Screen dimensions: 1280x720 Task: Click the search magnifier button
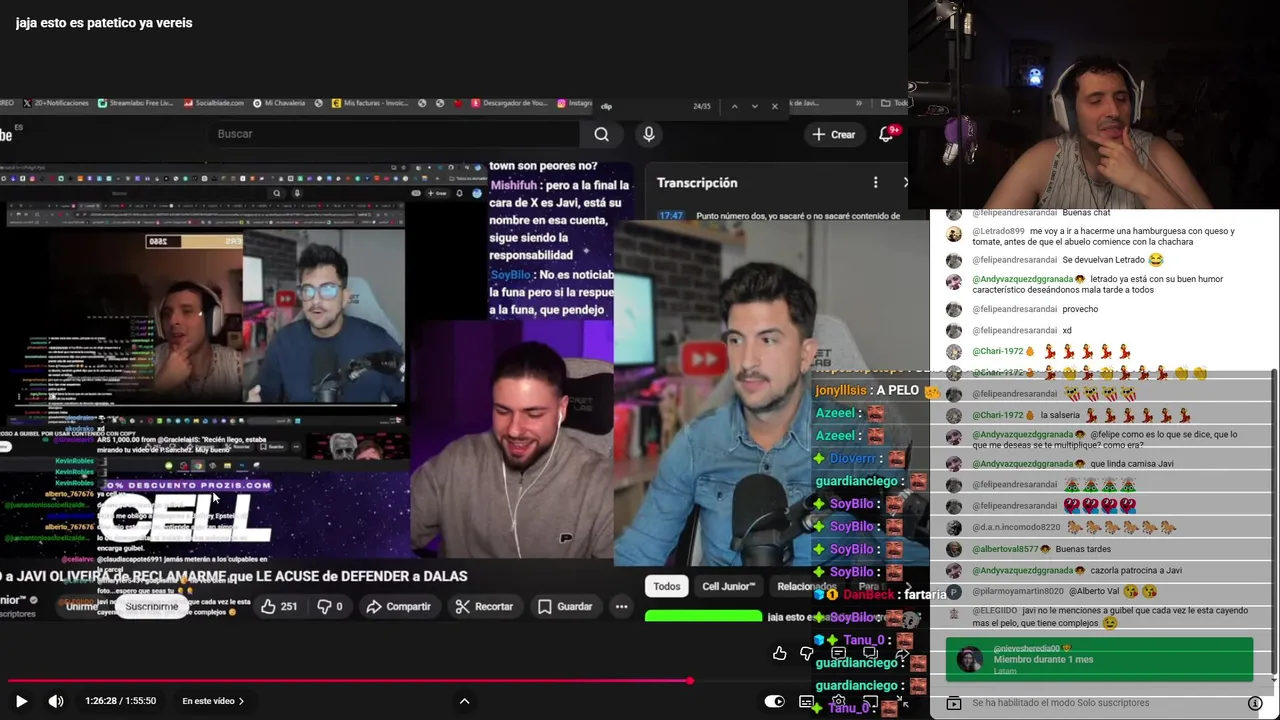point(601,134)
